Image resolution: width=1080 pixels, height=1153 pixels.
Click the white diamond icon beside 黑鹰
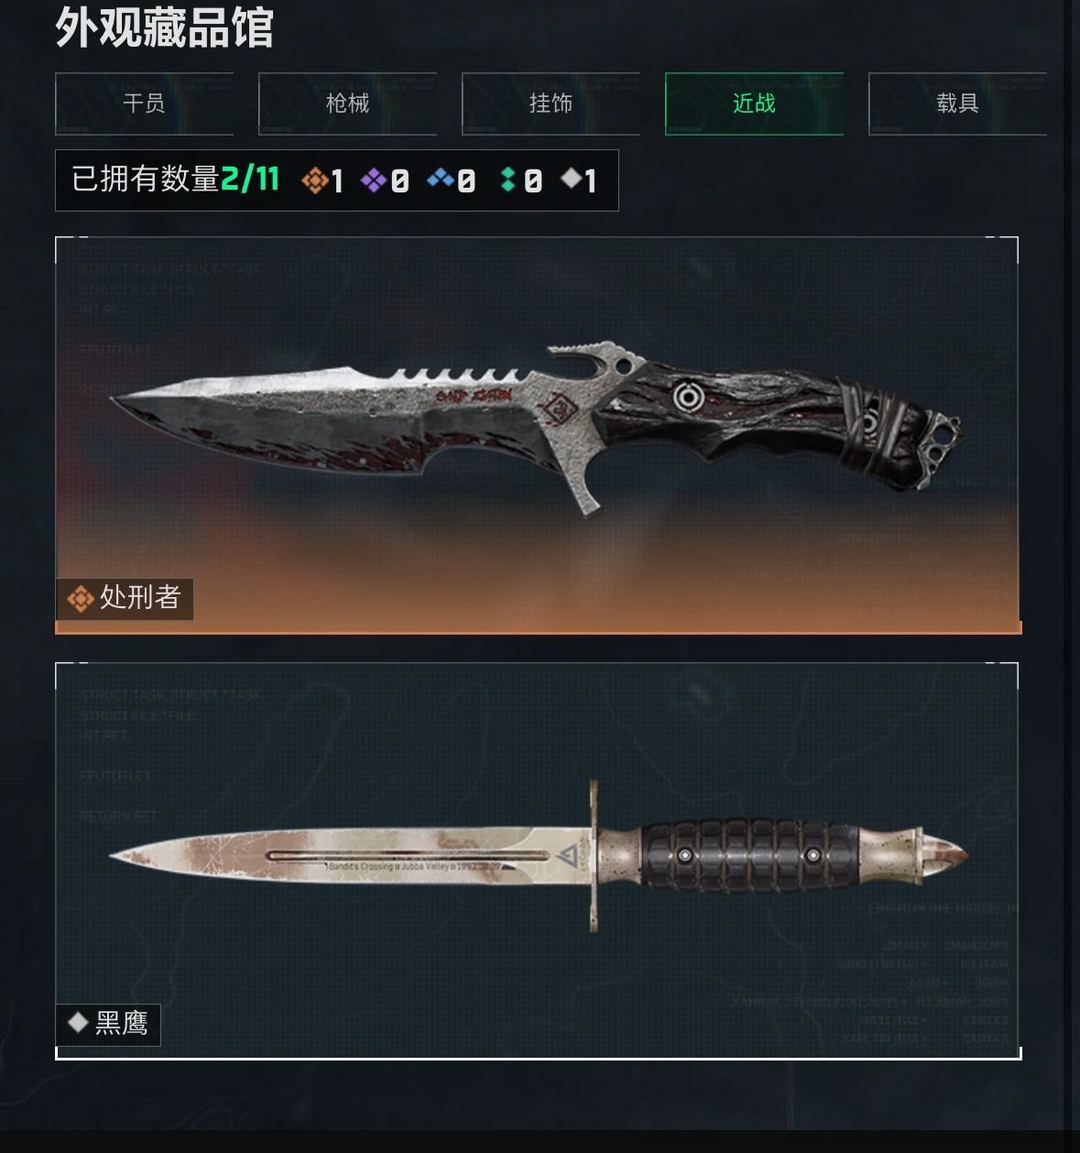(78, 1022)
